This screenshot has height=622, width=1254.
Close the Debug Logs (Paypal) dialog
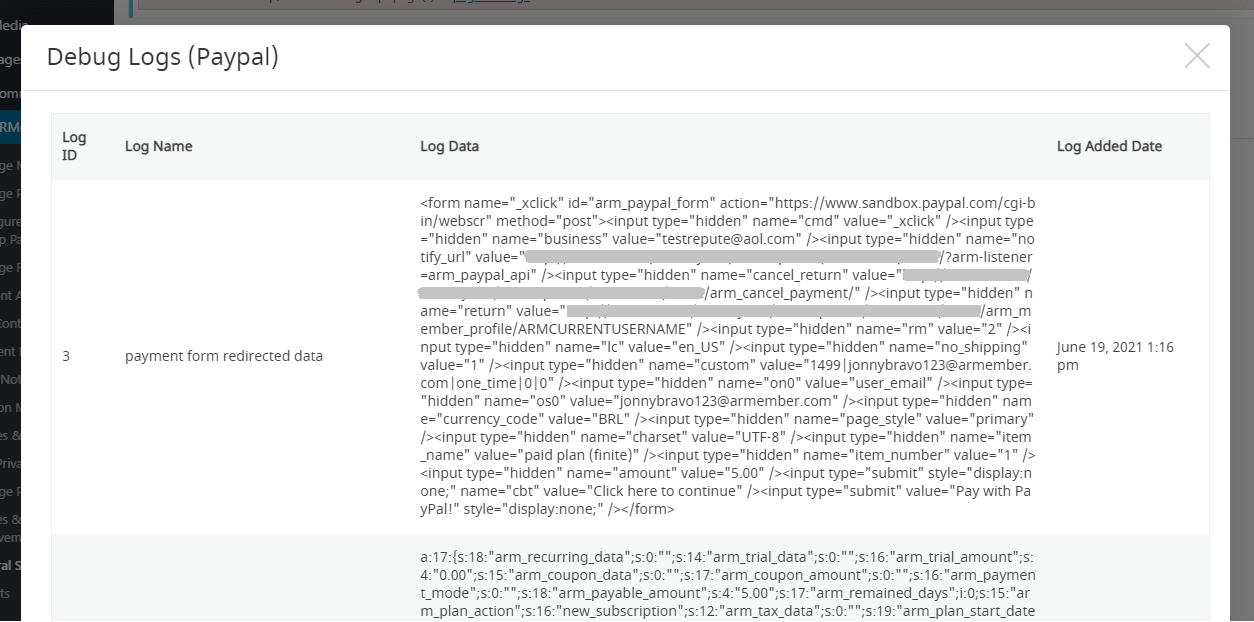coord(1197,56)
